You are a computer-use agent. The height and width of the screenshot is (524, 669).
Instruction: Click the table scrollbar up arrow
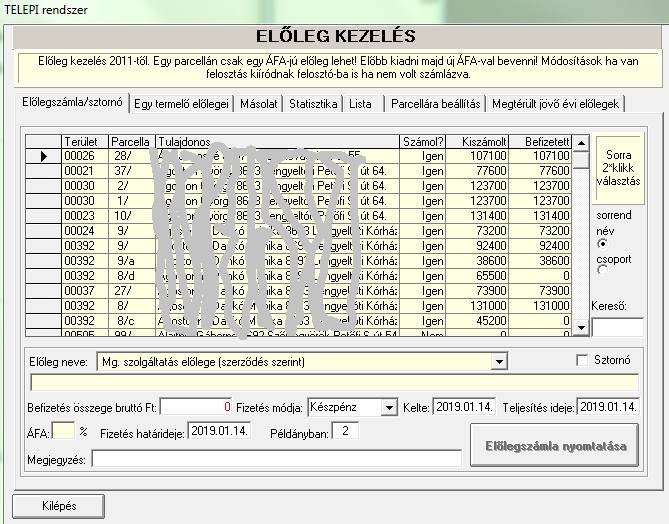pyautogui.click(x=581, y=143)
